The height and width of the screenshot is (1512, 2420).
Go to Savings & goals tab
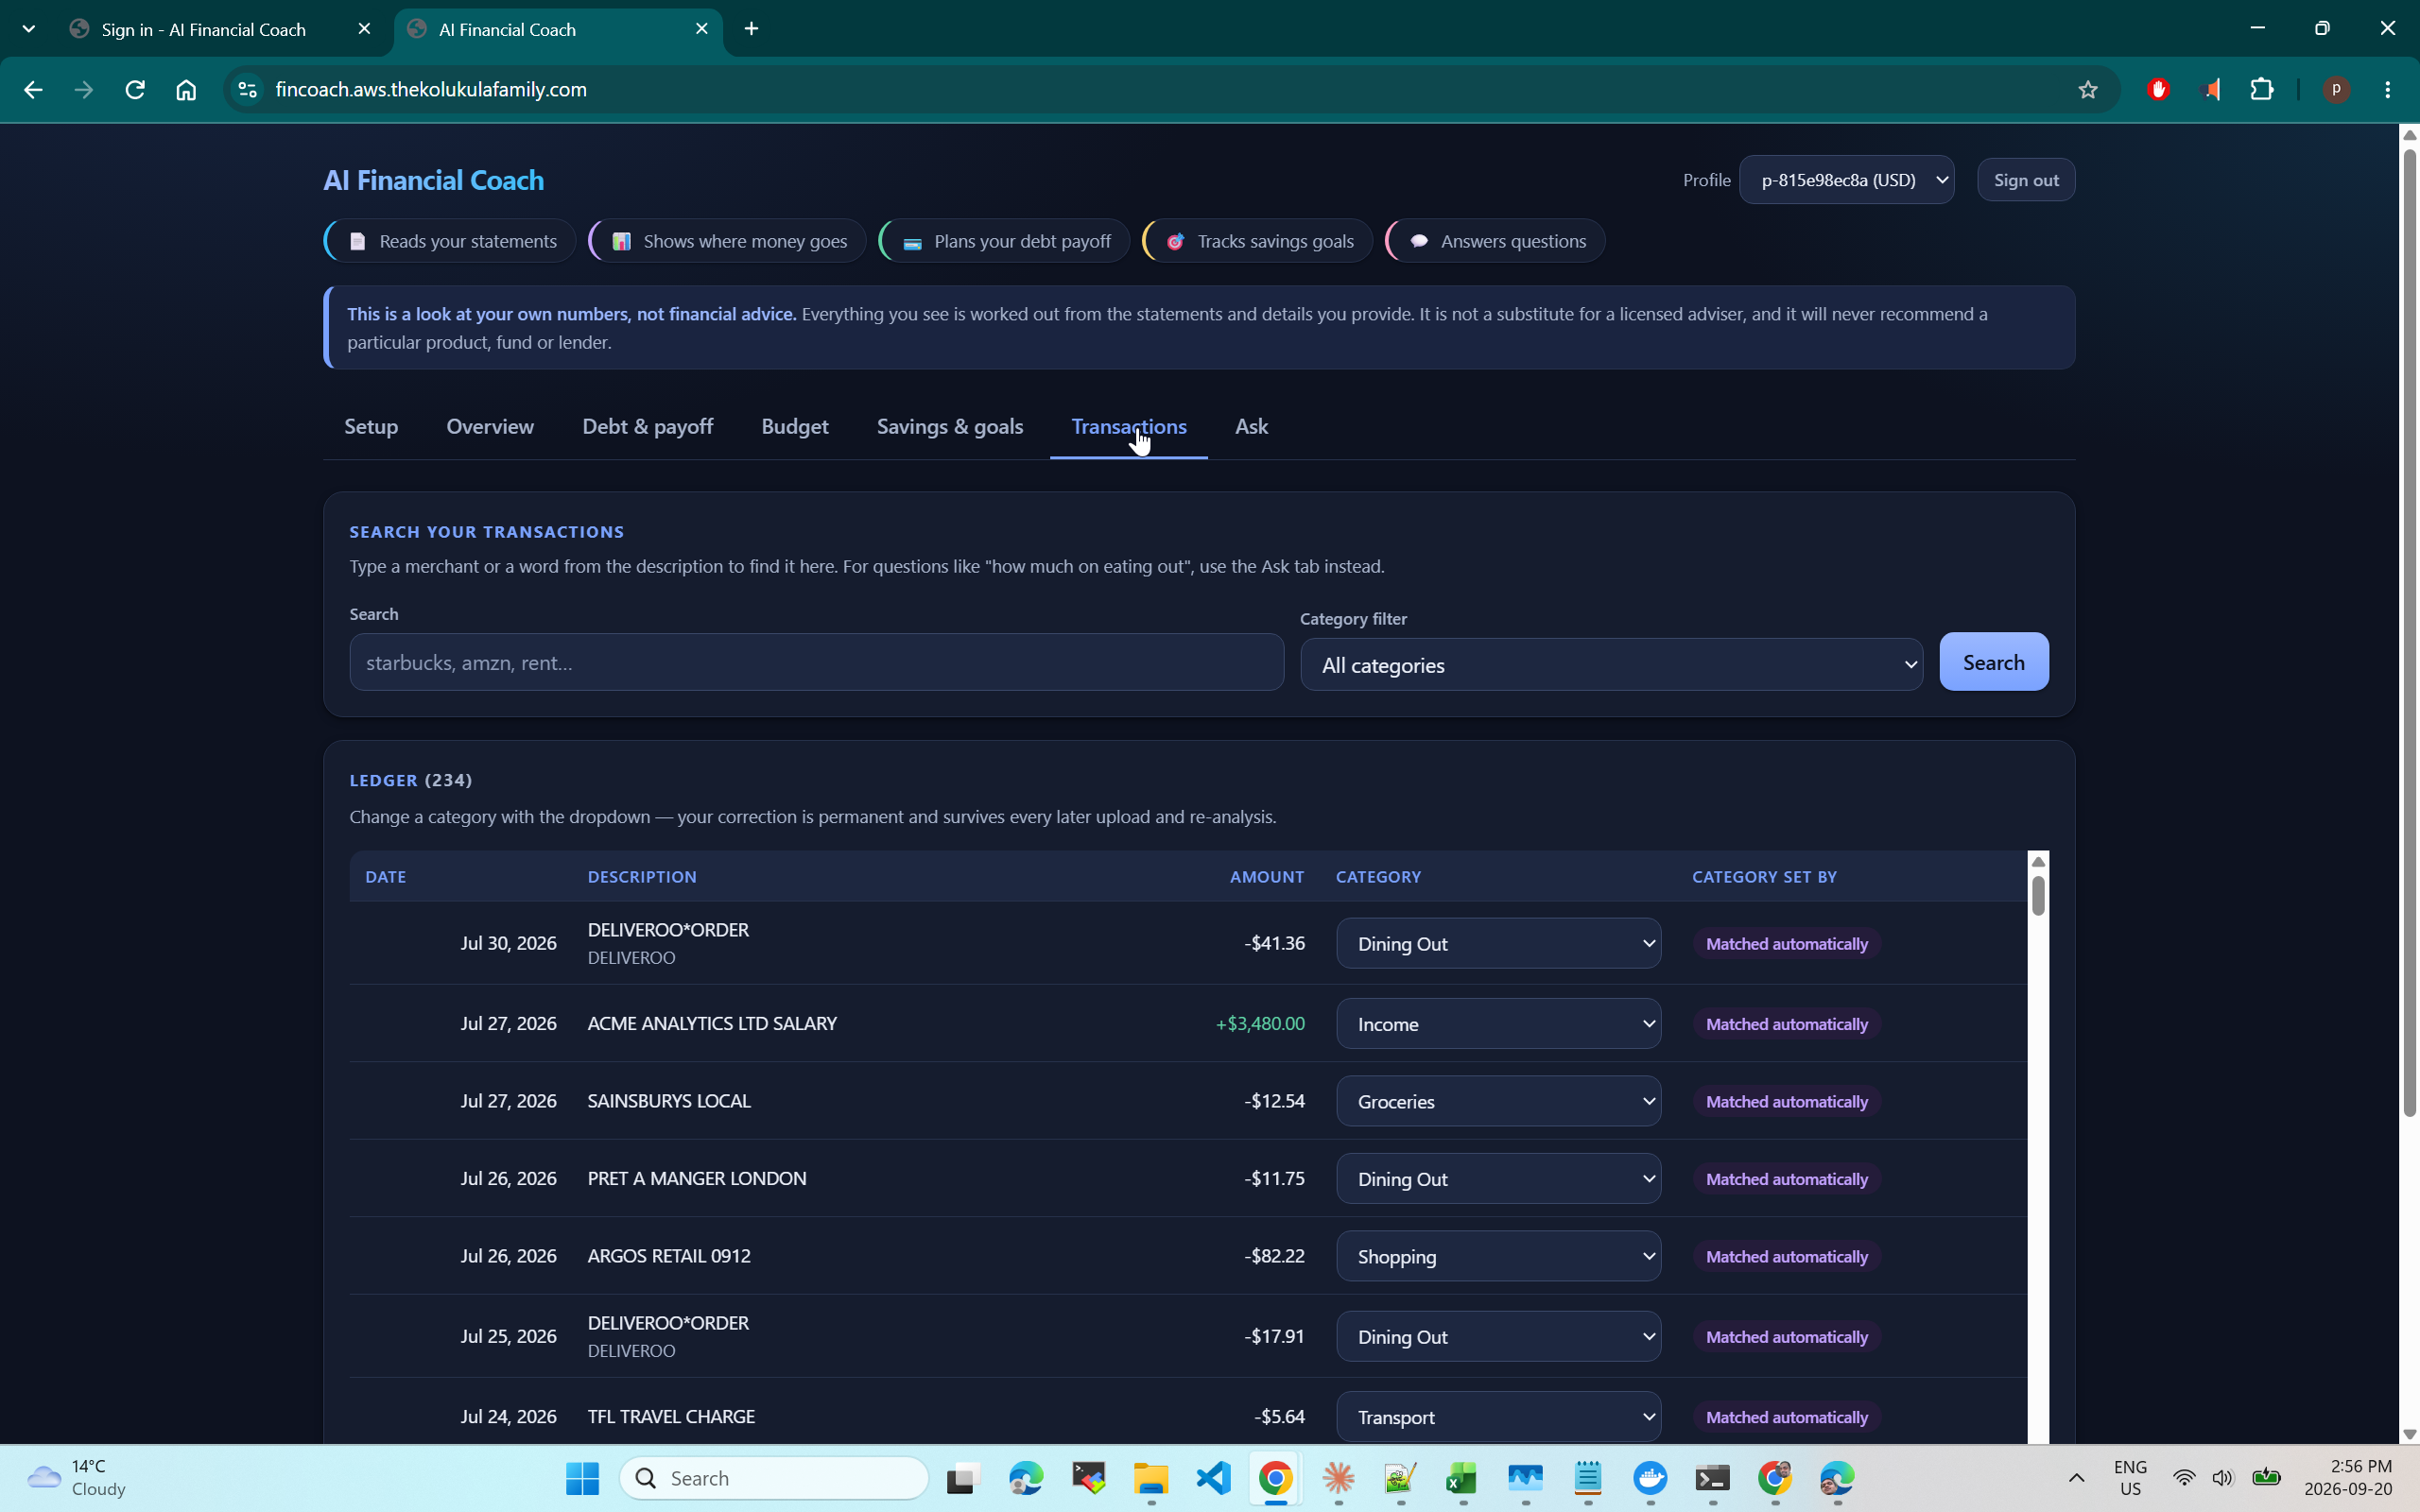(950, 427)
